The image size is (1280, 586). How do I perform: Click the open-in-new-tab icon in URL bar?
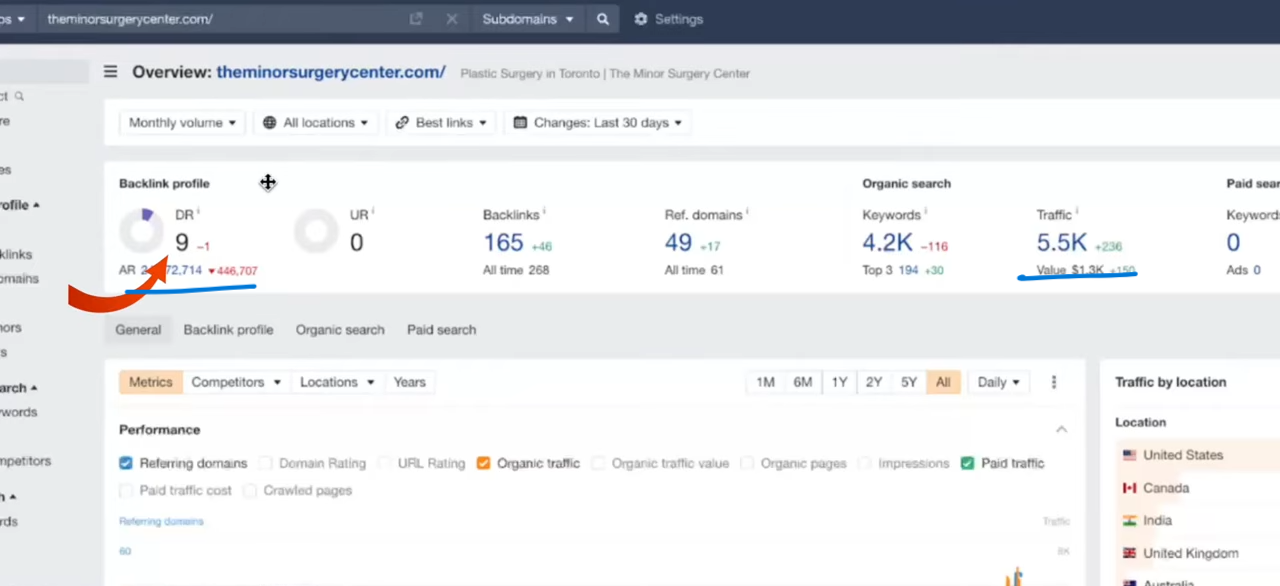tap(416, 19)
